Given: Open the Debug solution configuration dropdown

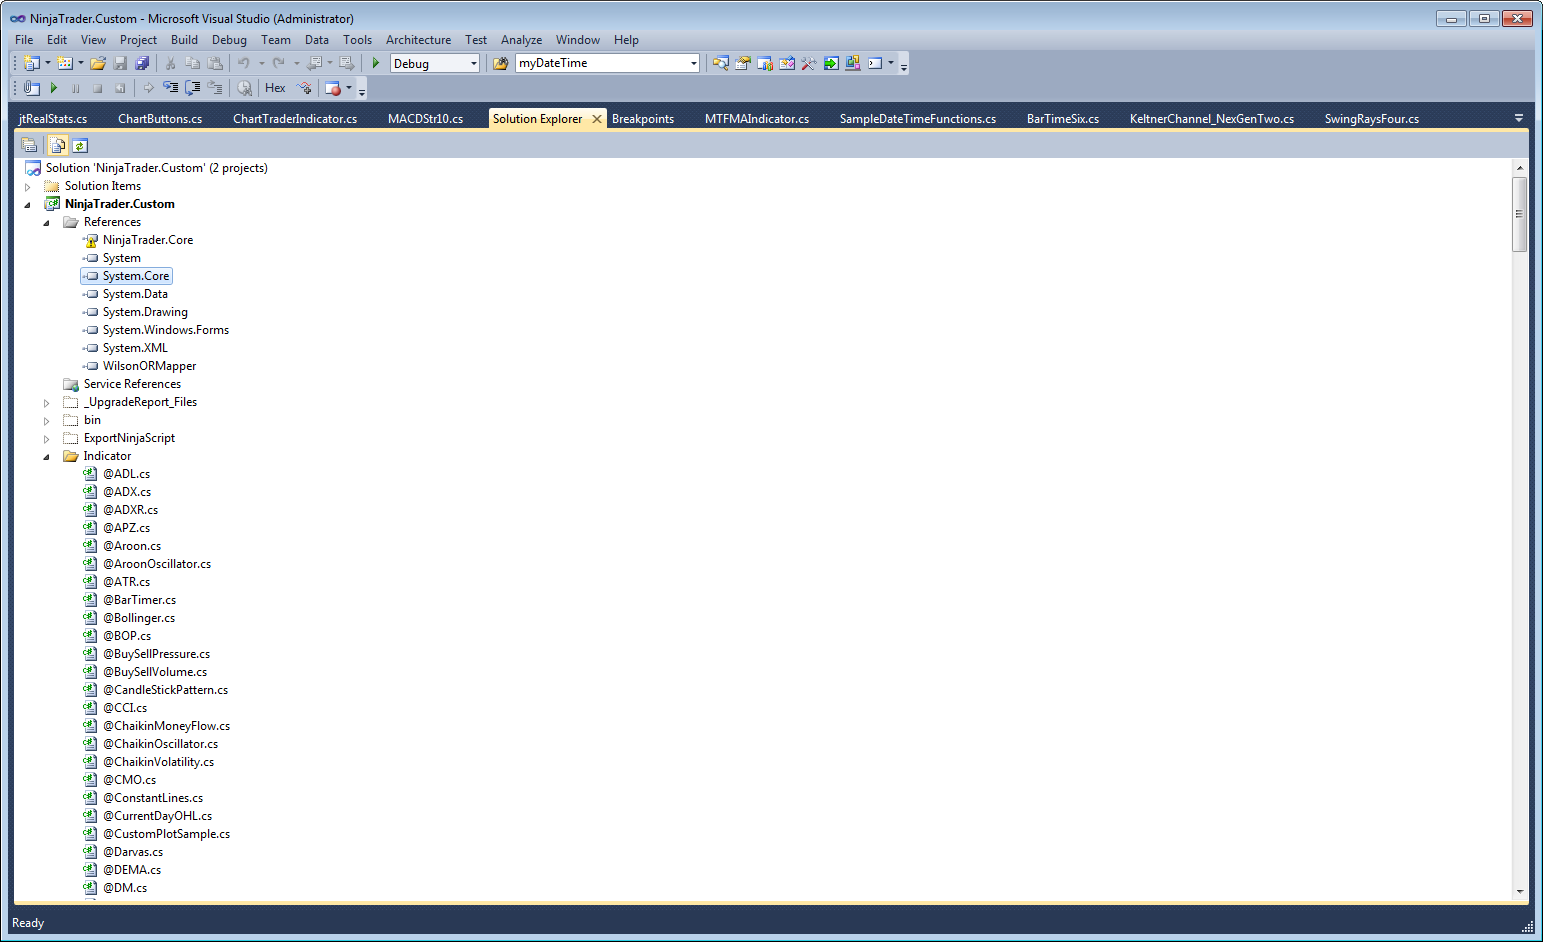Looking at the screenshot, I should pos(435,63).
